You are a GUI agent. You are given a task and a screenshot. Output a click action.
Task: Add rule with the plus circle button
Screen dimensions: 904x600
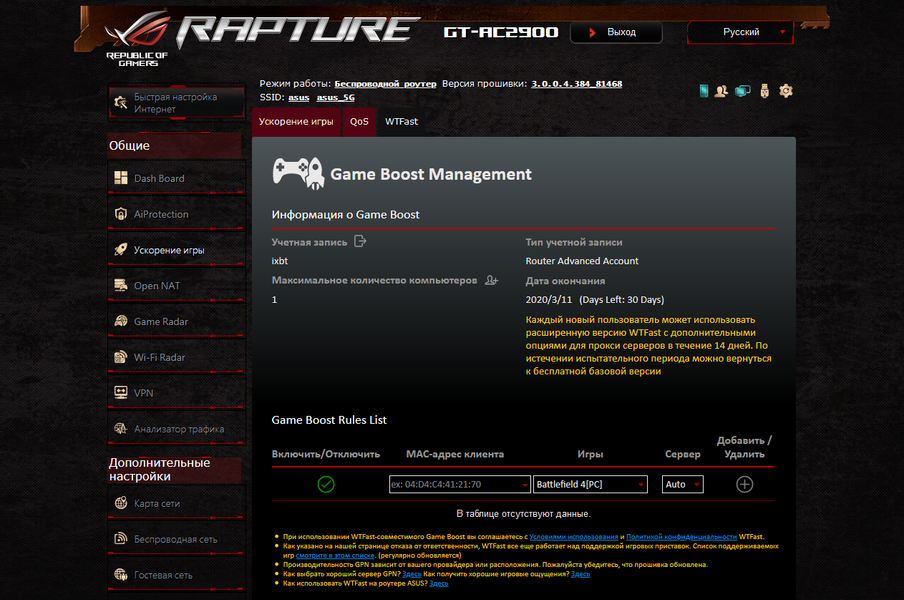coord(744,484)
